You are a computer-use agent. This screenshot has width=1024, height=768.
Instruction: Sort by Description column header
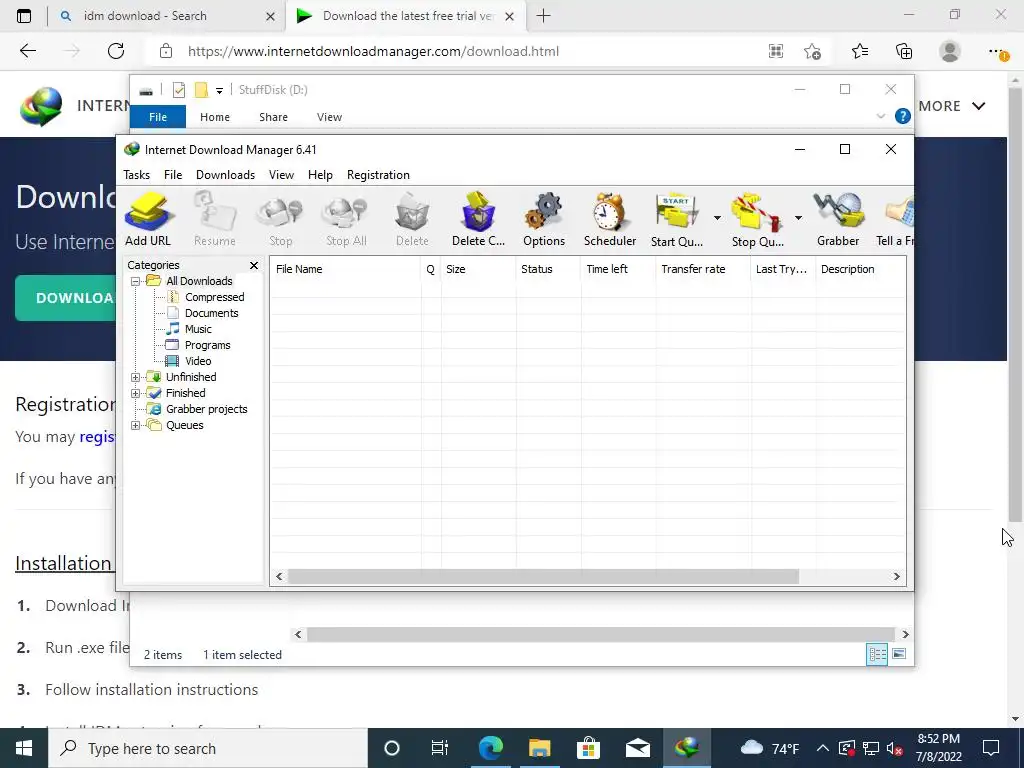click(x=860, y=269)
